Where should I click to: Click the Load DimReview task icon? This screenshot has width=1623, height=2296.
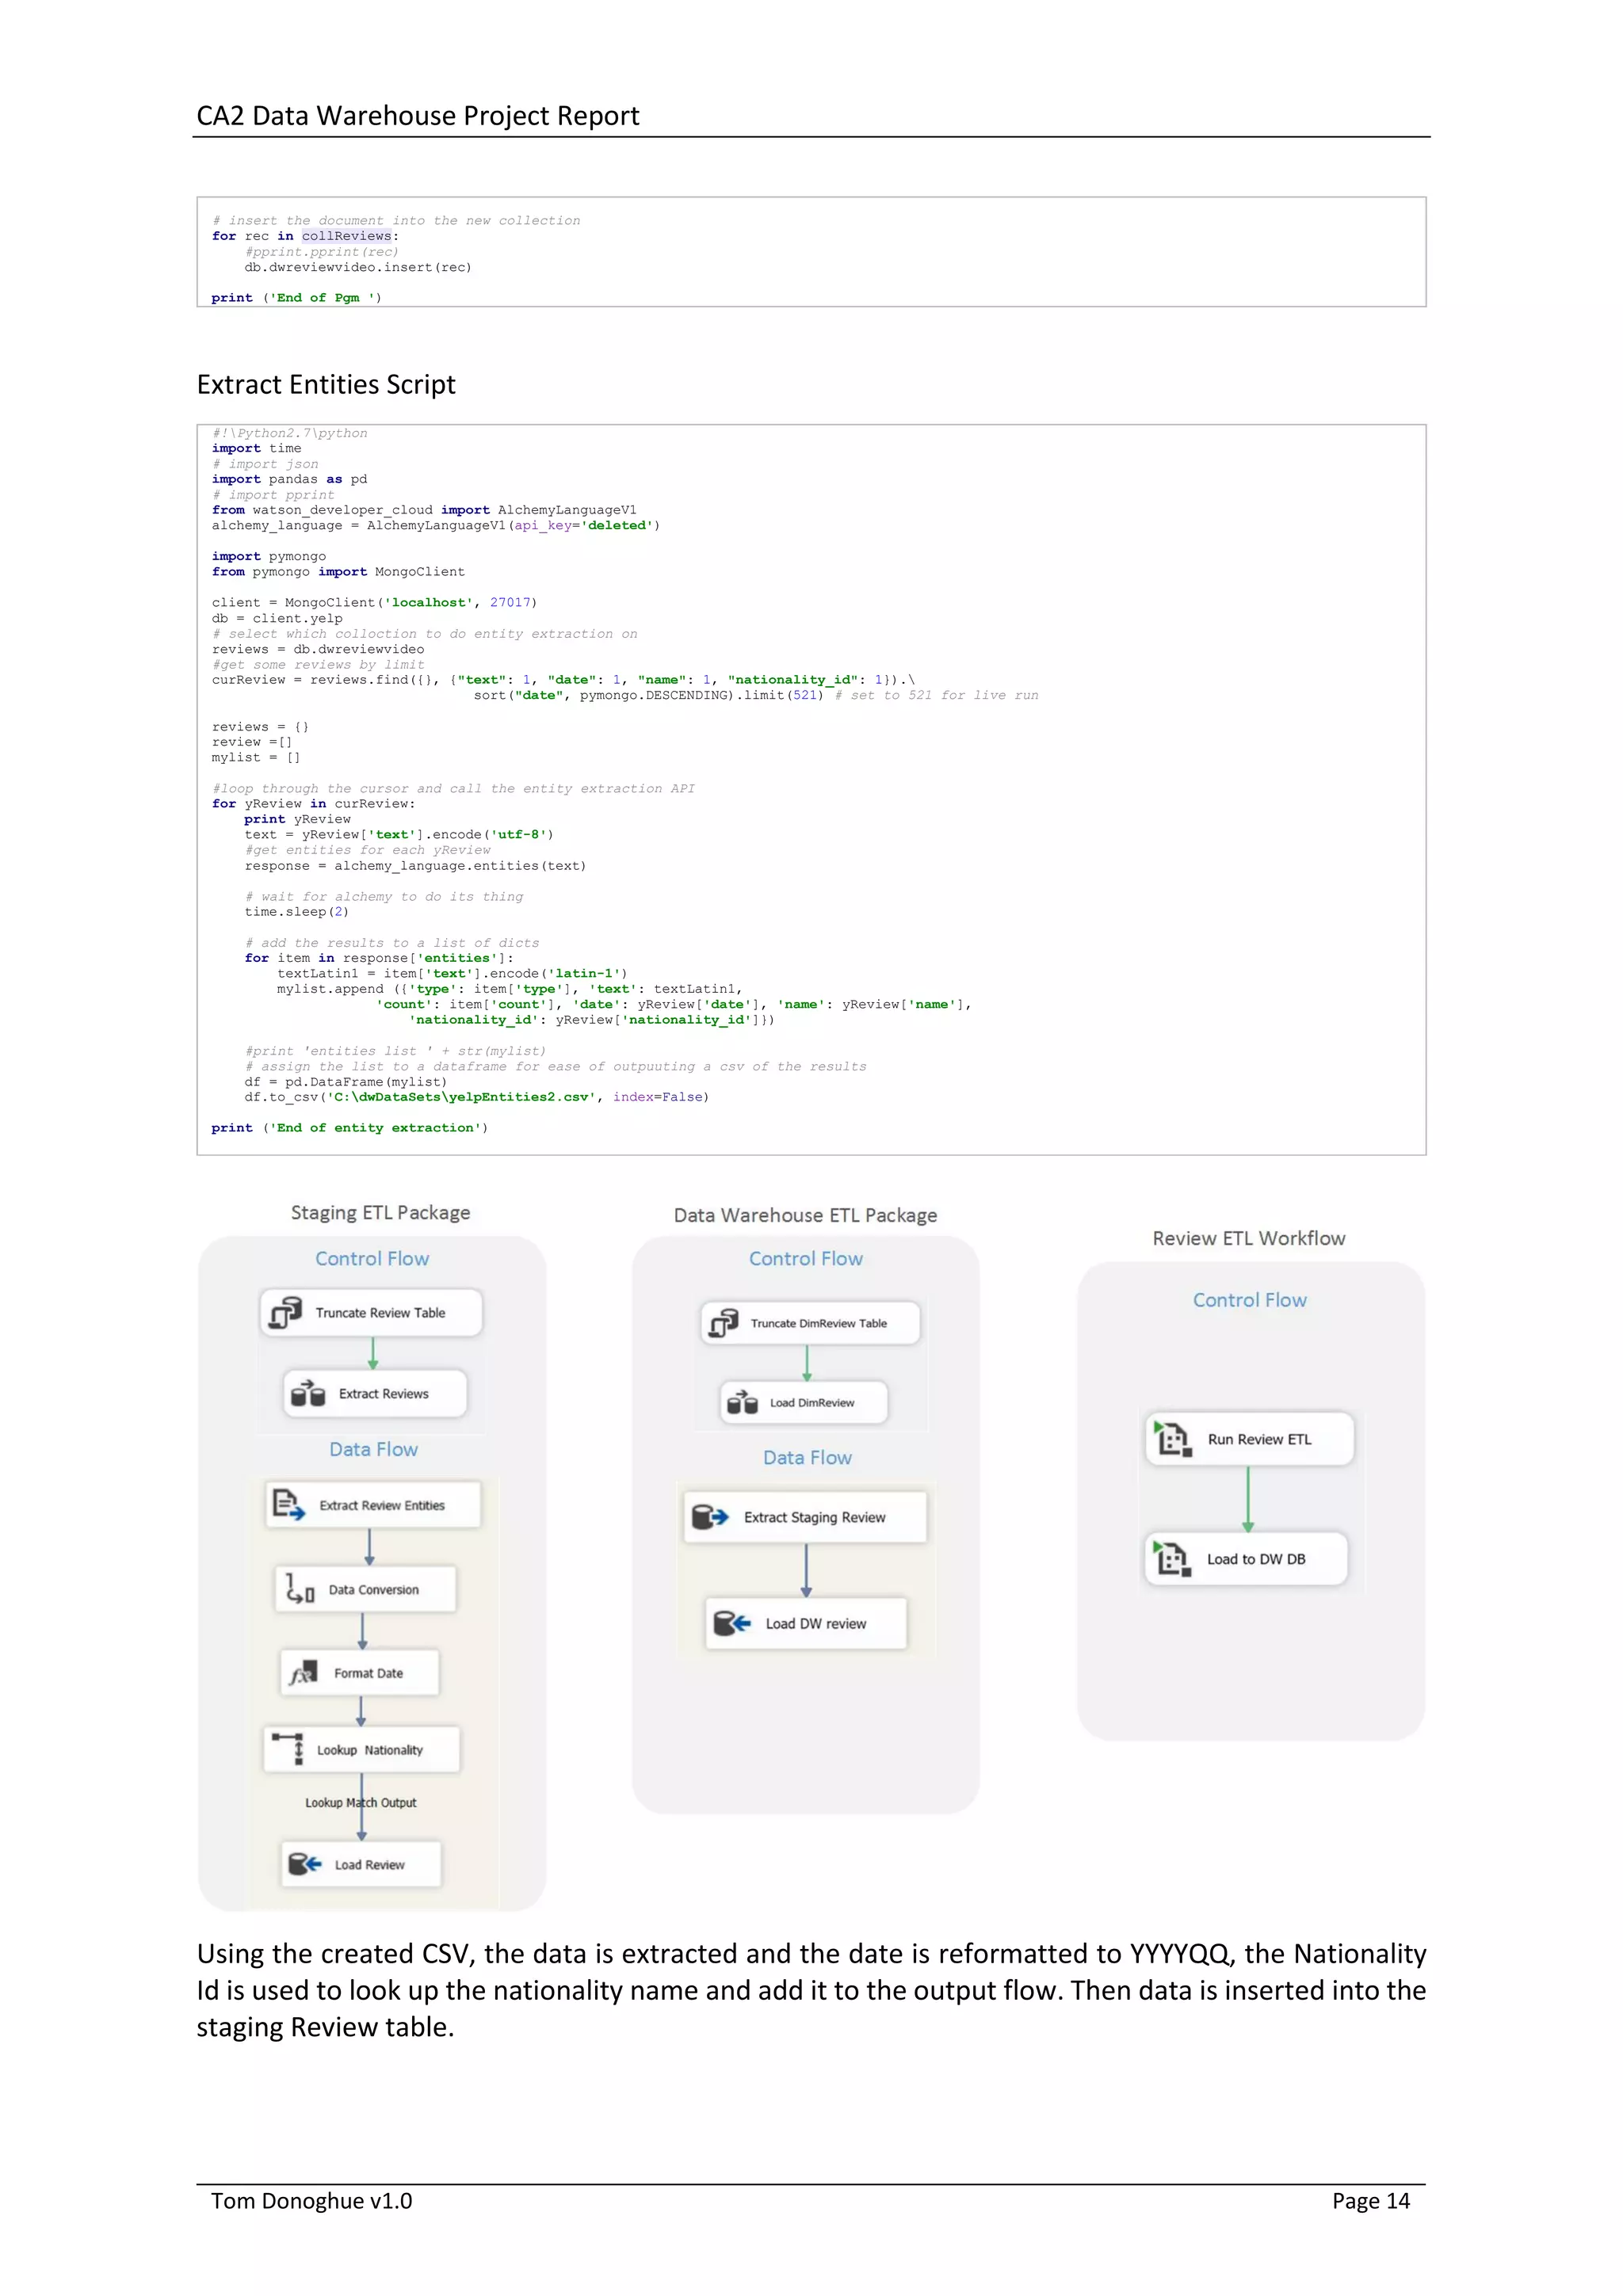(742, 1402)
